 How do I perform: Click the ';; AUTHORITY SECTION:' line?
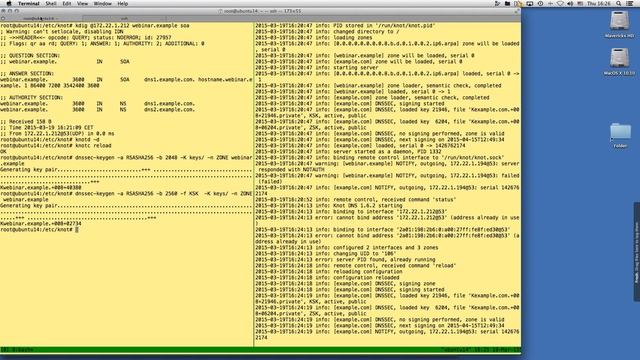[x=31, y=98]
